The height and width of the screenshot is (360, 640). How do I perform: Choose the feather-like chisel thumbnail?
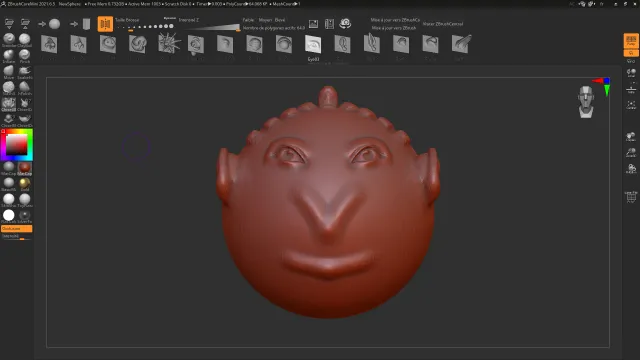(372, 44)
